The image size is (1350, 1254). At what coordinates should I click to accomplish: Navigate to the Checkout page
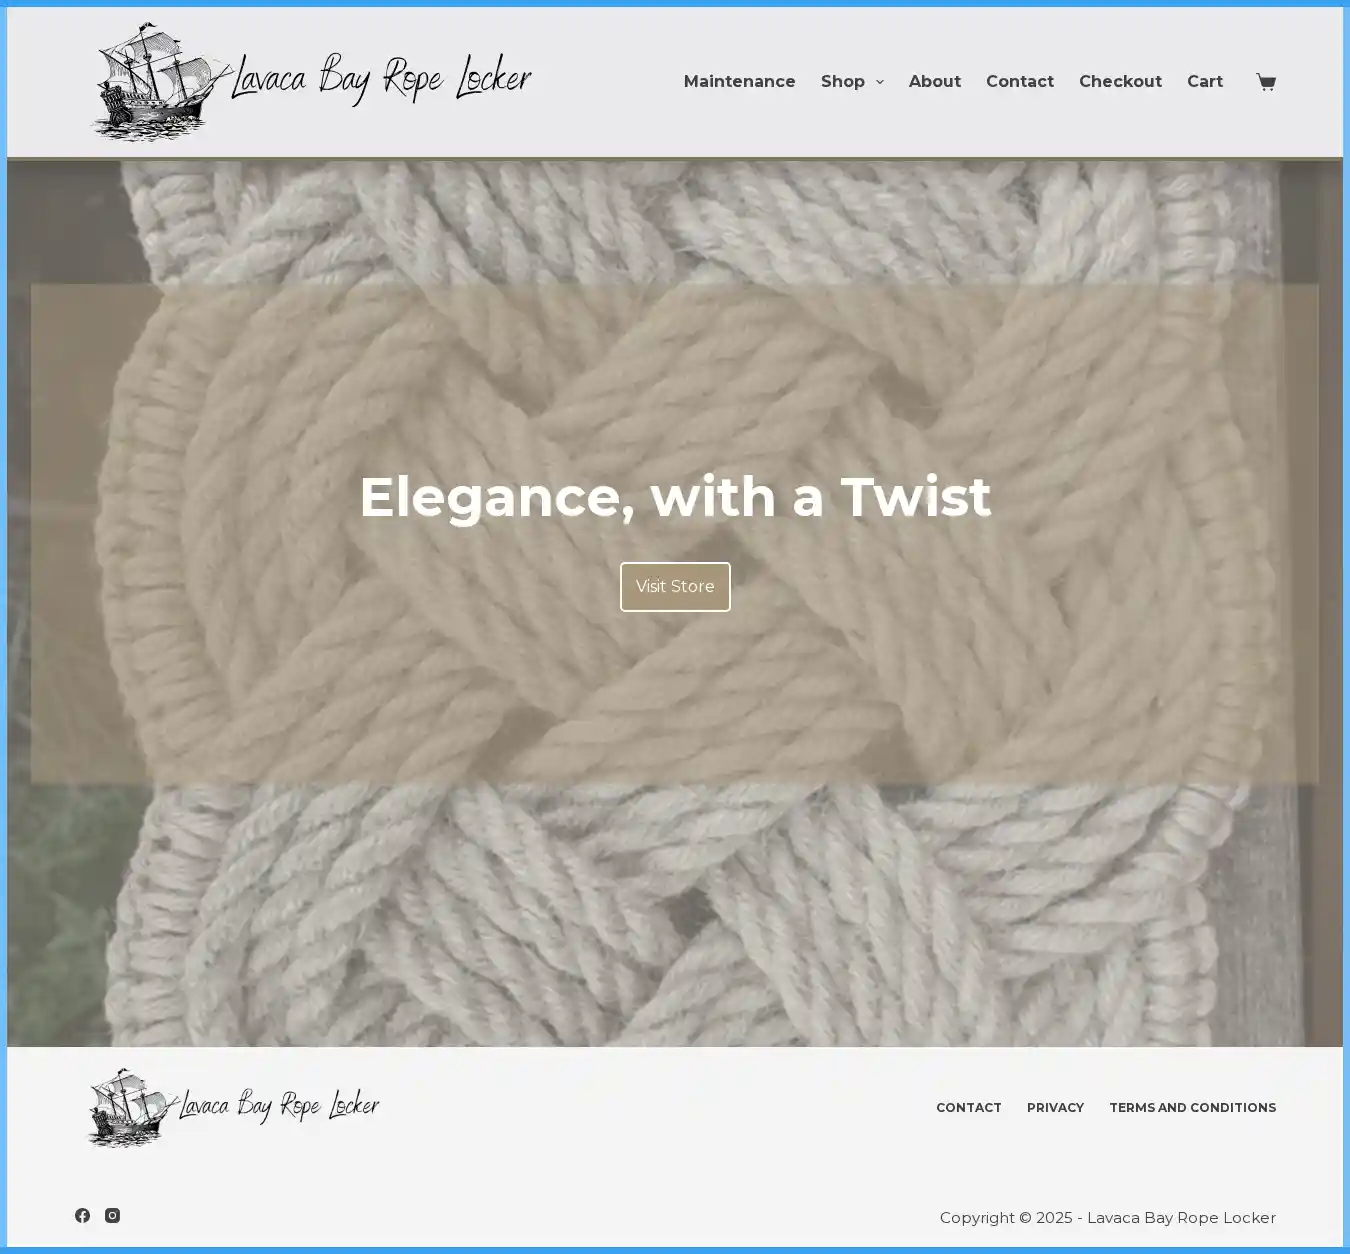(x=1120, y=82)
